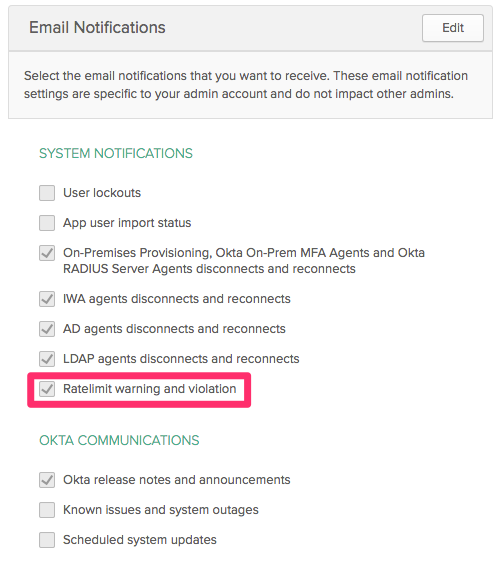Toggle IWA agents disconnects checkbox
The image size is (498, 566).
click(47, 299)
